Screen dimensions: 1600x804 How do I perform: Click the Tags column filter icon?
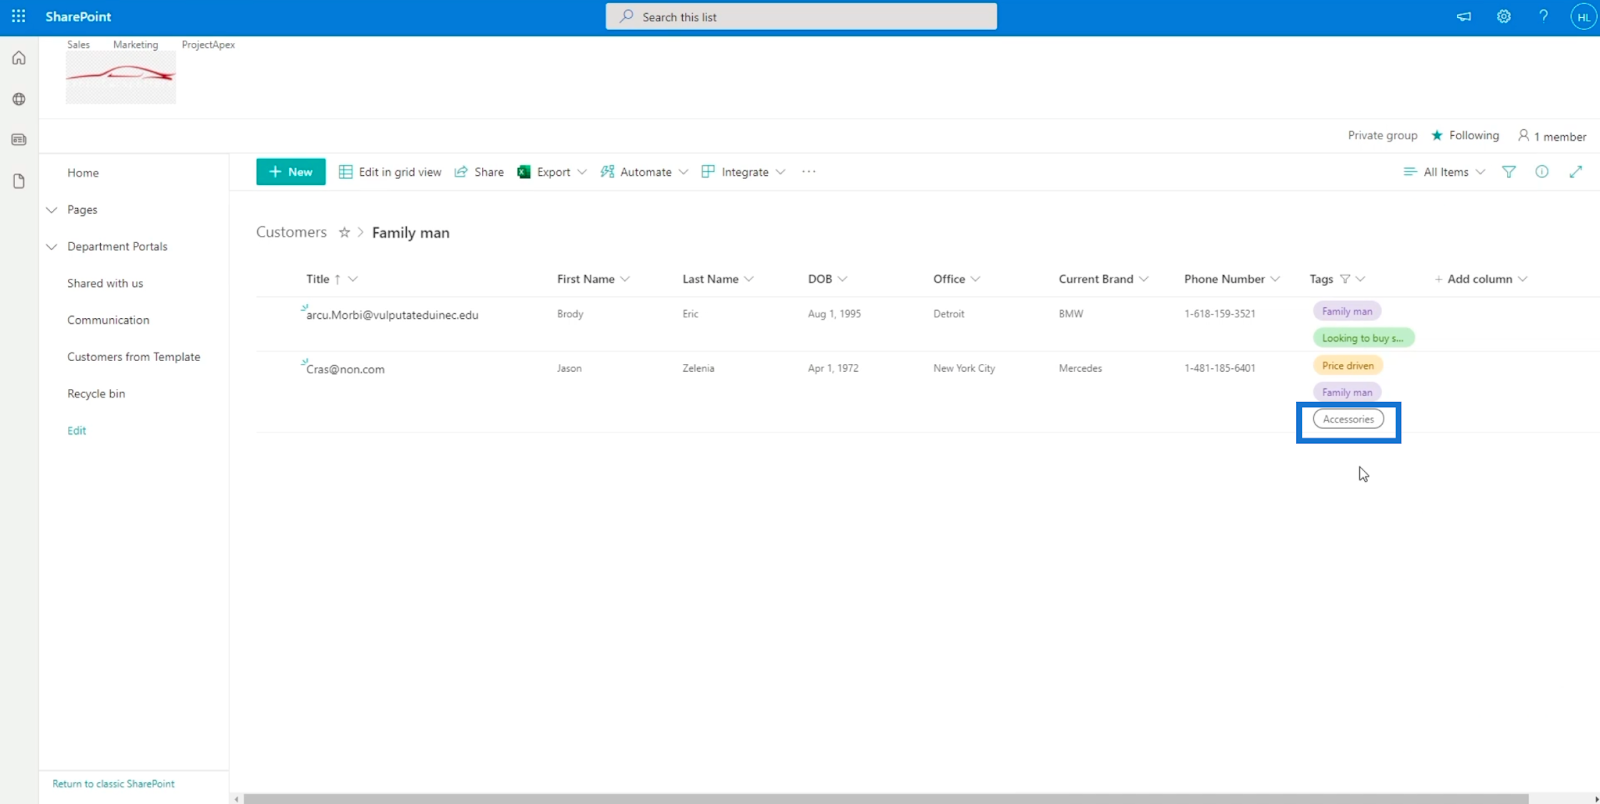click(x=1345, y=279)
